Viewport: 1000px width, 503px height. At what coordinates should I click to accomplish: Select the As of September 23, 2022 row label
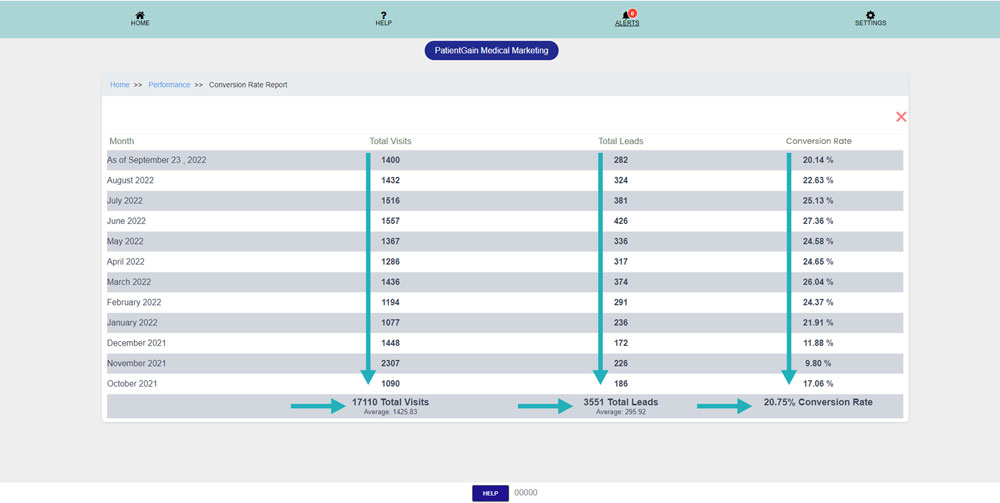point(156,160)
